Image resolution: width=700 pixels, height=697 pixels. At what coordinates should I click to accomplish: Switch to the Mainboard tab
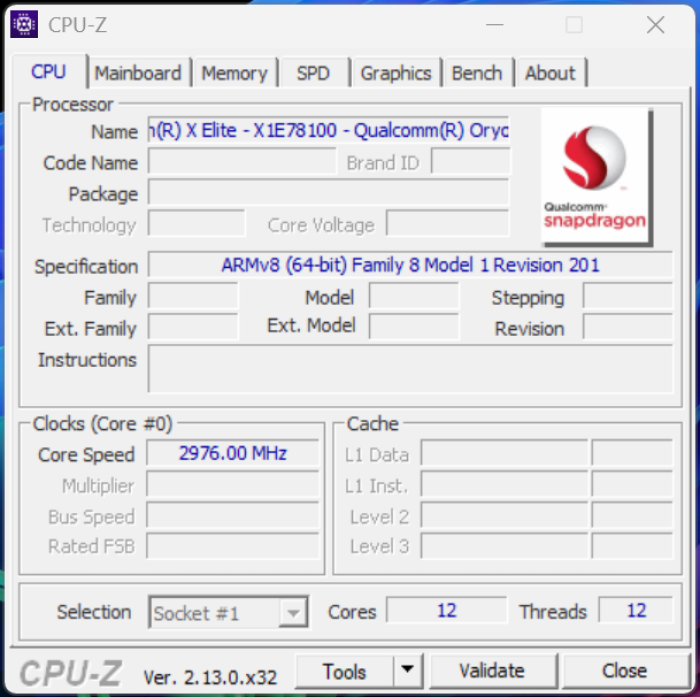[x=138, y=73]
